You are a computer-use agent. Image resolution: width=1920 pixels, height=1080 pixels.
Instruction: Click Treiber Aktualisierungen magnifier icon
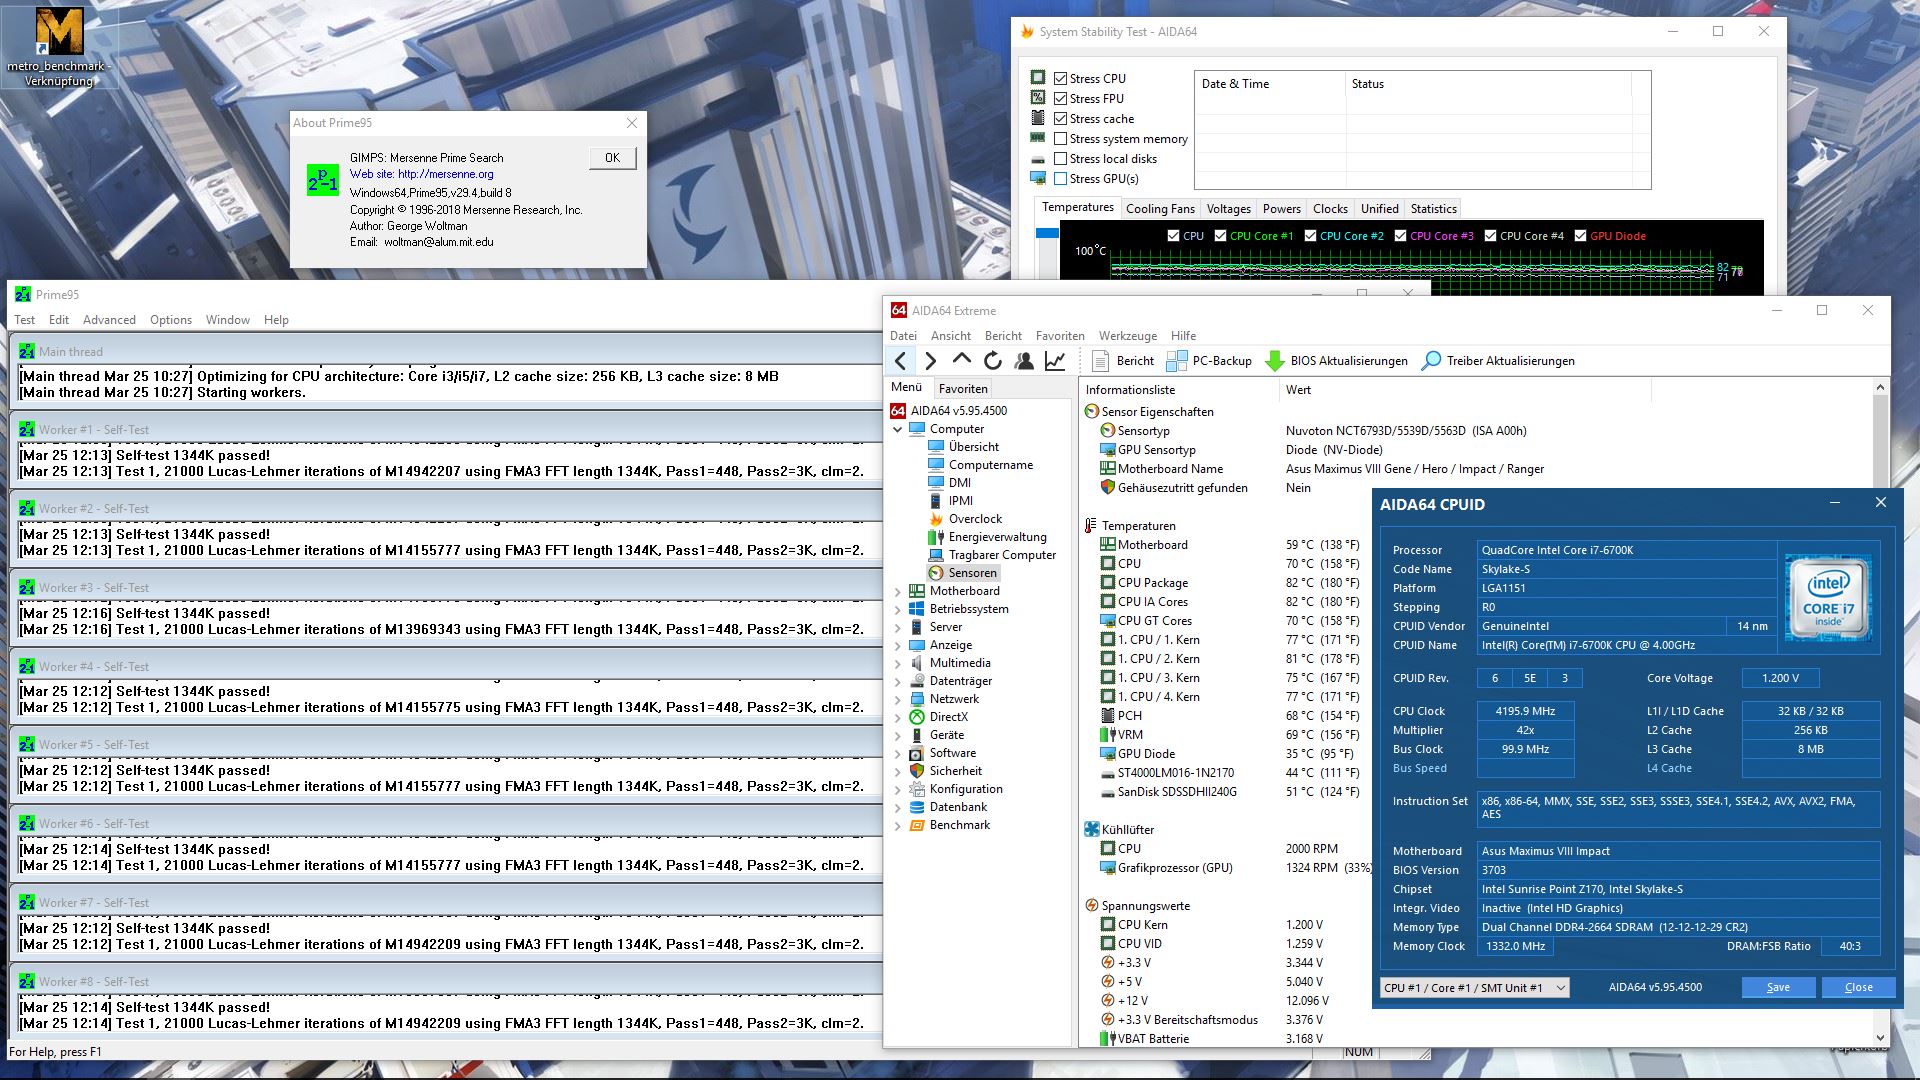(x=1431, y=361)
